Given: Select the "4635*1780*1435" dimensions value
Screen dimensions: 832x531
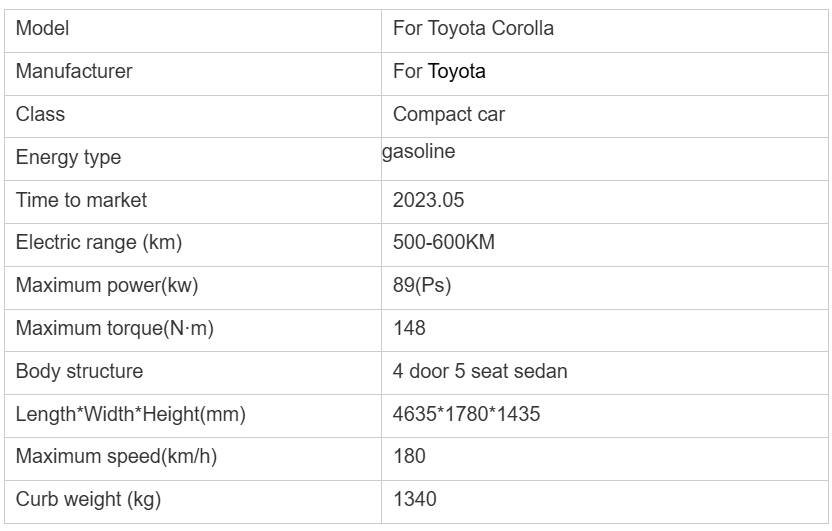Looking at the screenshot, I should click(467, 415).
